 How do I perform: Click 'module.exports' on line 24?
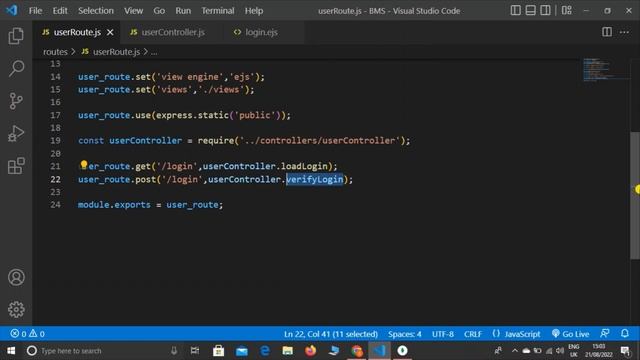pos(114,204)
